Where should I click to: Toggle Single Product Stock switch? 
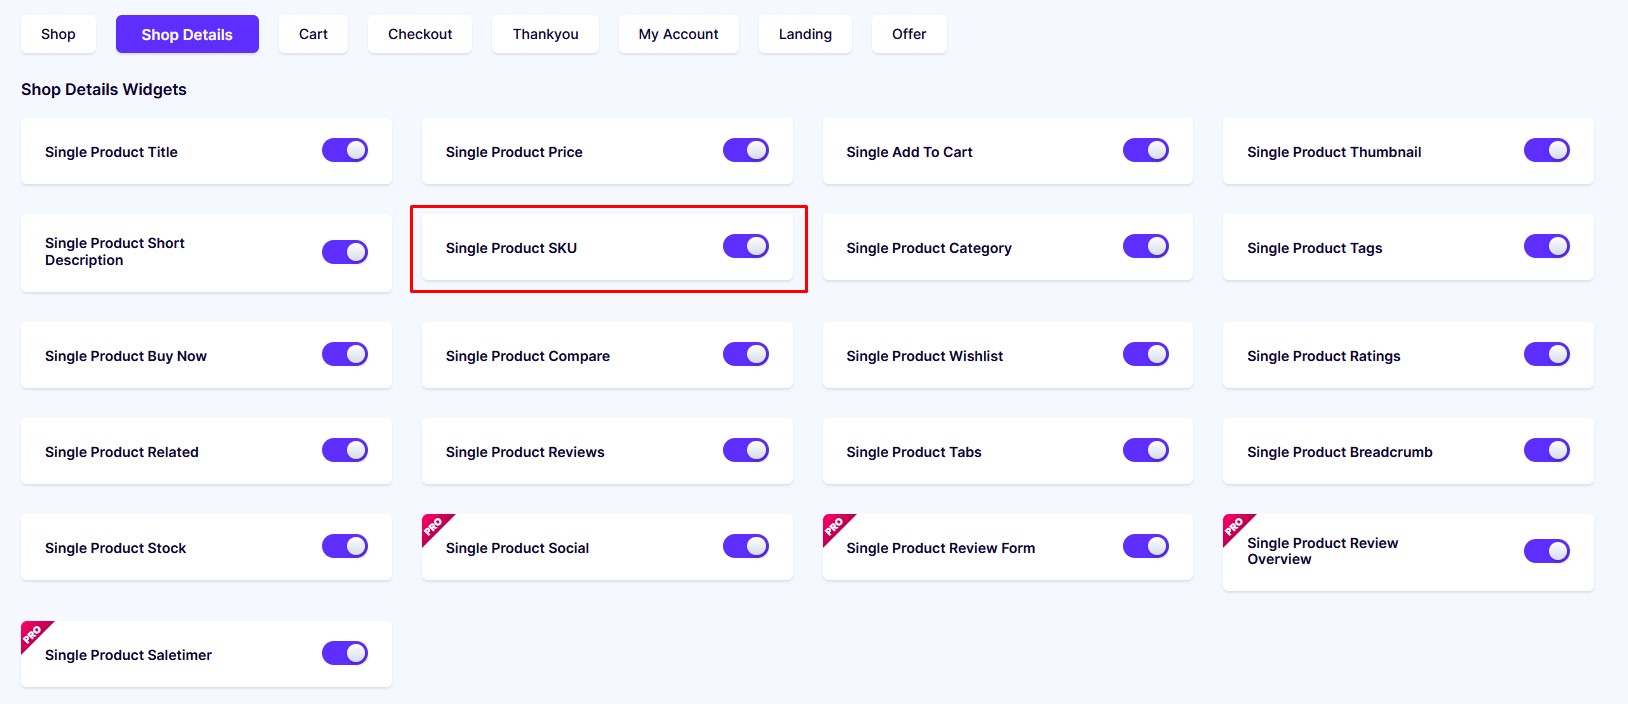345,546
